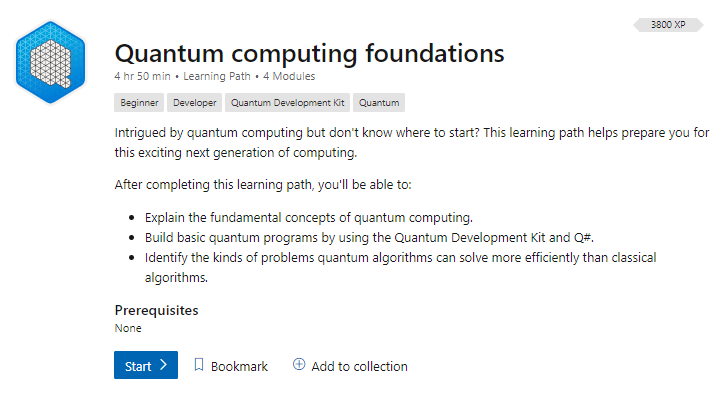Click the 4 hr 50 min duration
The height and width of the screenshot is (401, 724).
[x=143, y=76]
